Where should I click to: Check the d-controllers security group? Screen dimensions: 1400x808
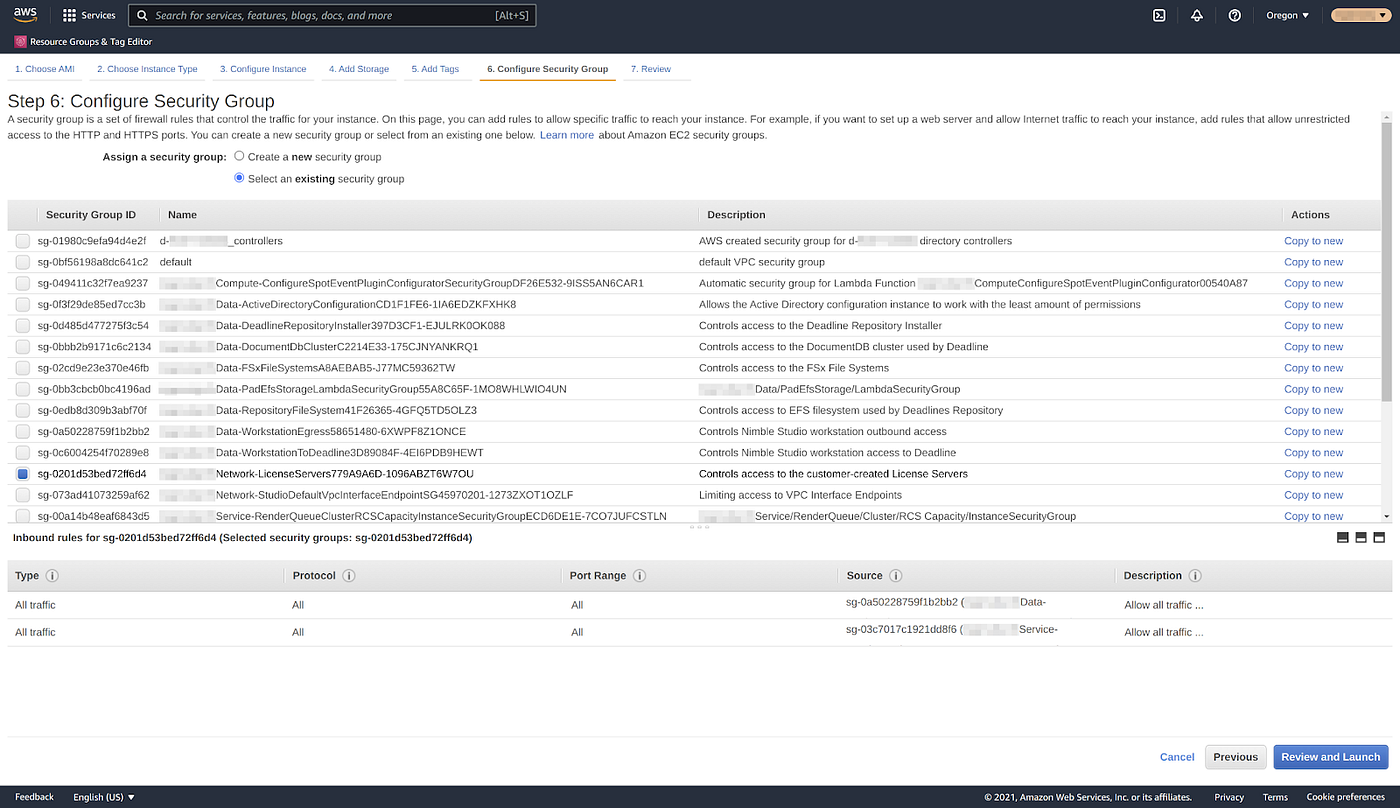23,241
